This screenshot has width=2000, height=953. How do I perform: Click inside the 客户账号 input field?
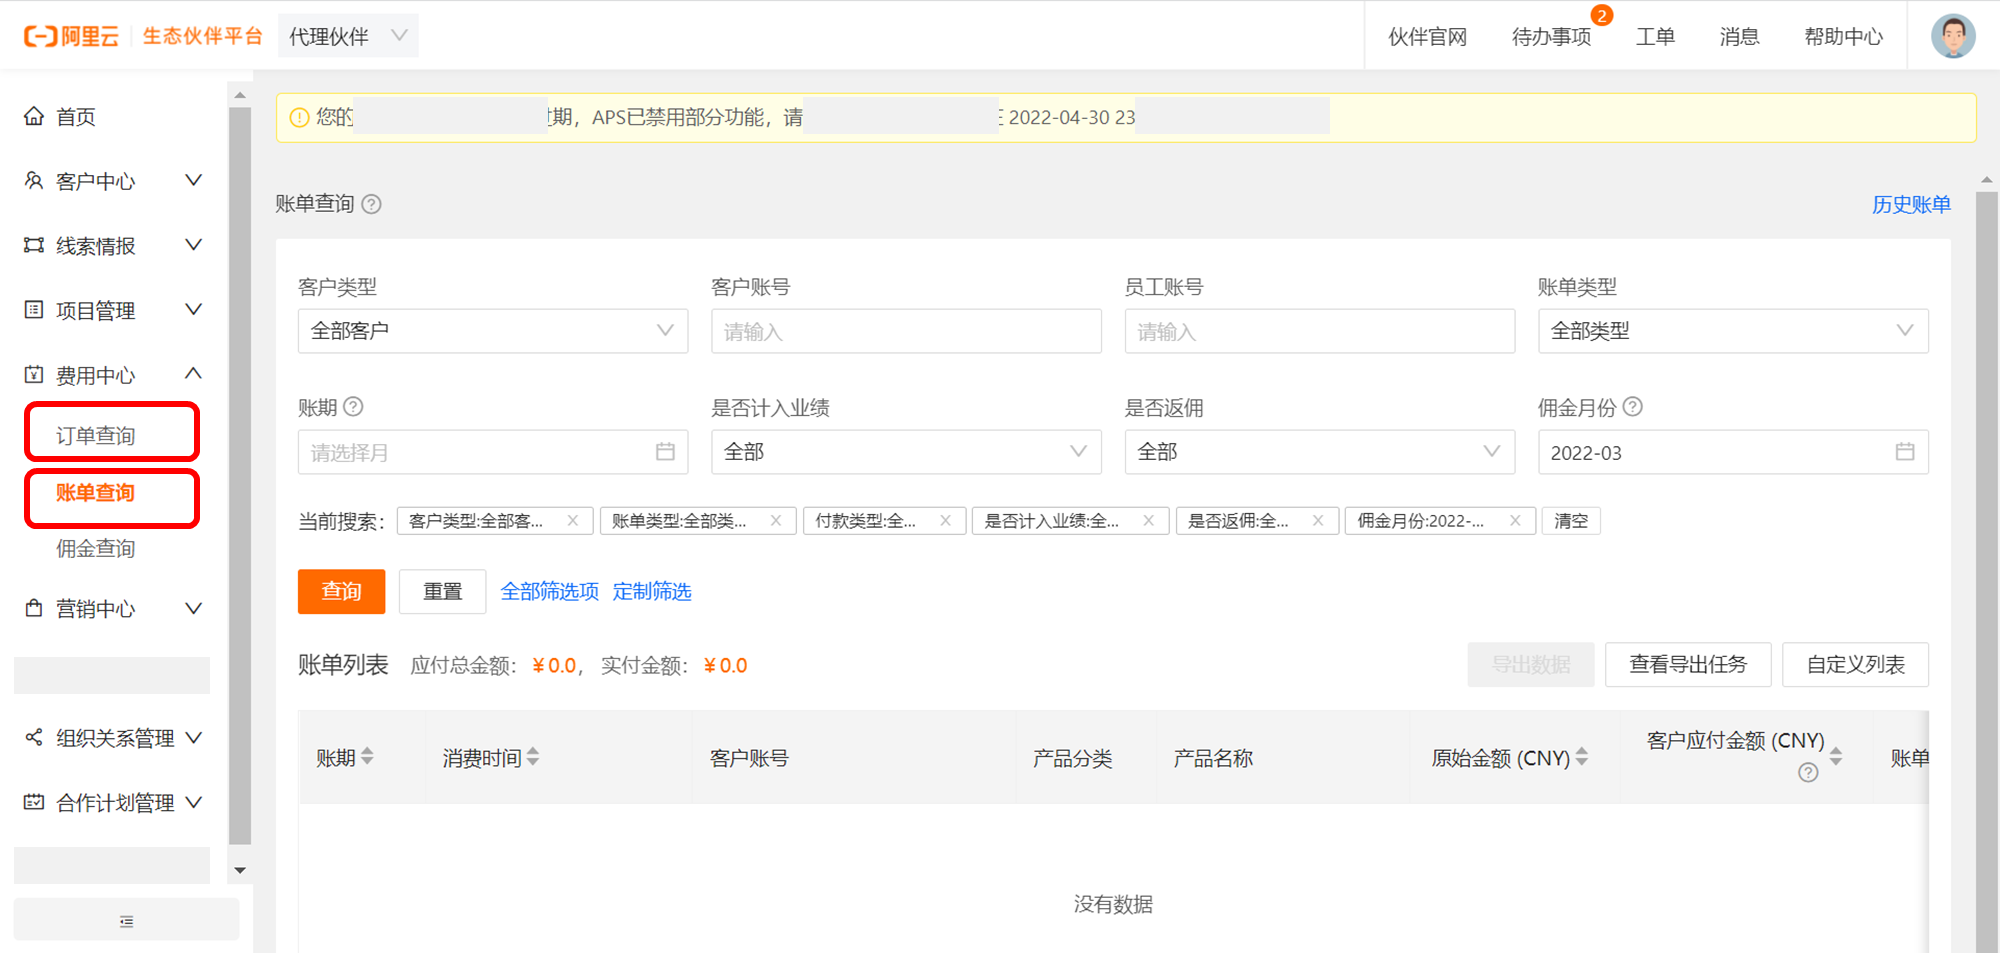(x=905, y=331)
